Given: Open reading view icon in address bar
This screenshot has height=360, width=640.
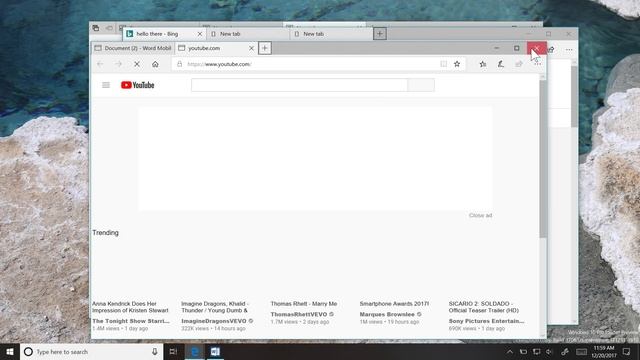Looking at the screenshot, I should pyautogui.click(x=443, y=64).
